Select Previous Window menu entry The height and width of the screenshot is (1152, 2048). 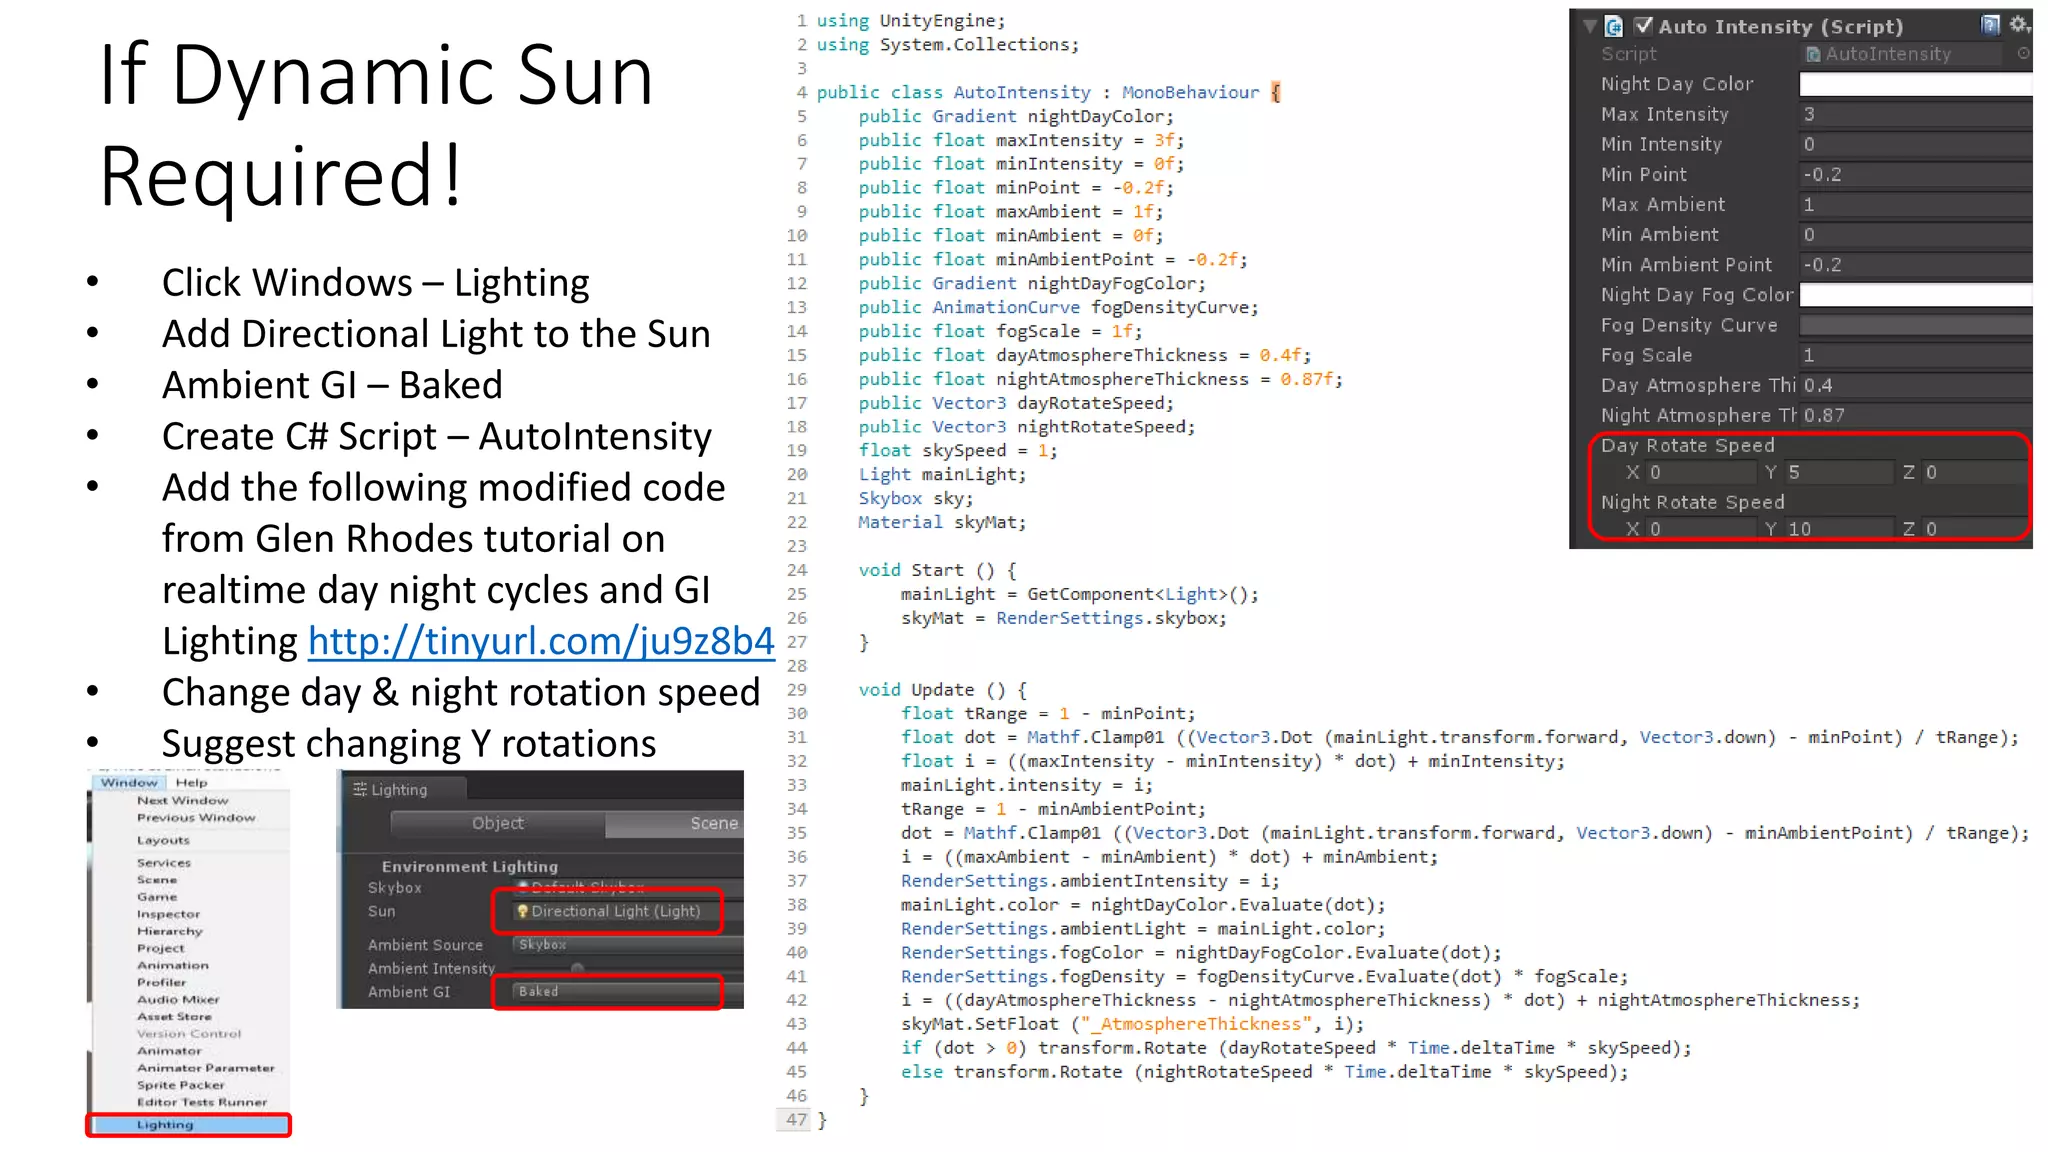pos(196,818)
